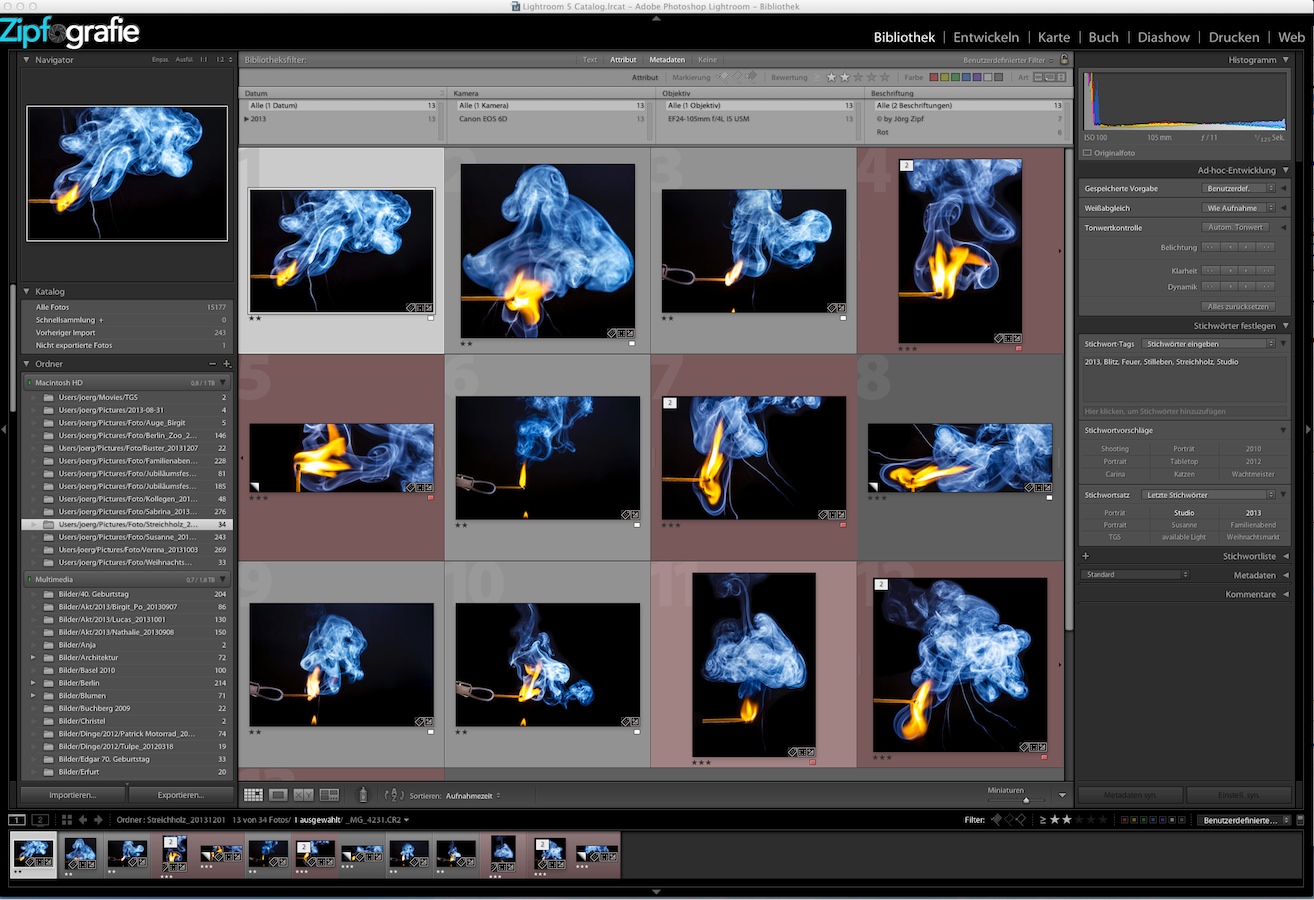Set bibliotheksfilter rating to one star
This screenshot has width=1314, height=900.
pos(831,77)
